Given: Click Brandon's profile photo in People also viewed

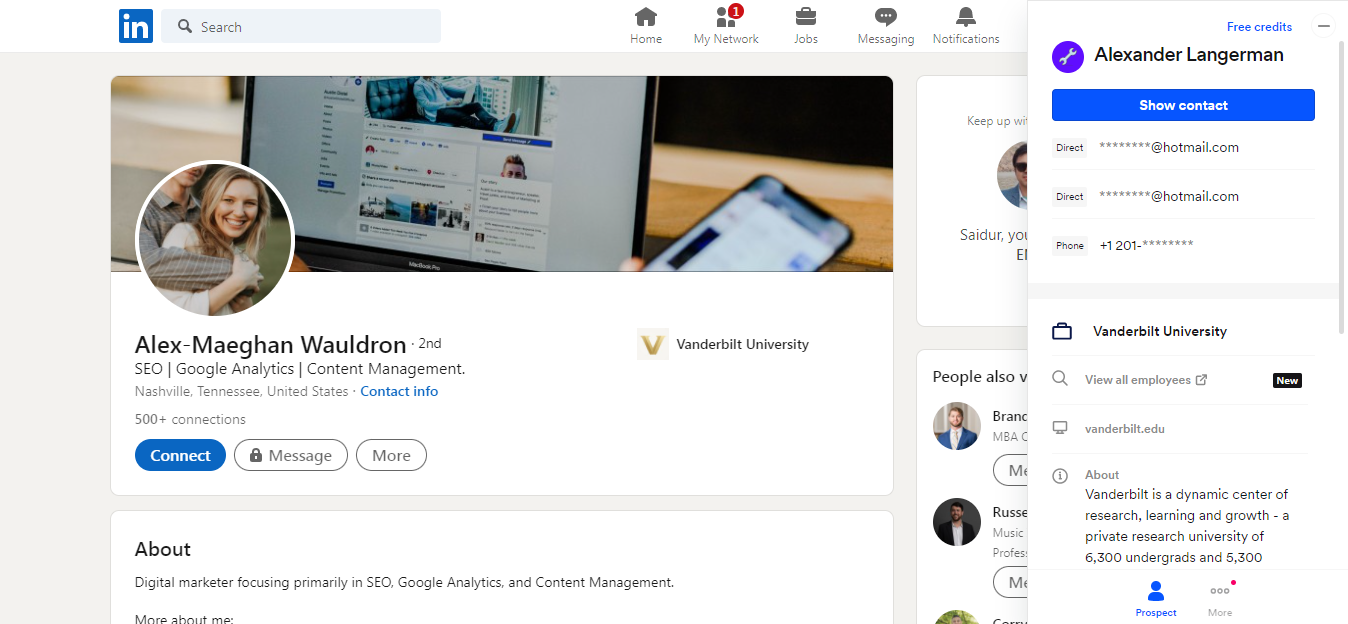Looking at the screenshot, I should coord(957,426).
